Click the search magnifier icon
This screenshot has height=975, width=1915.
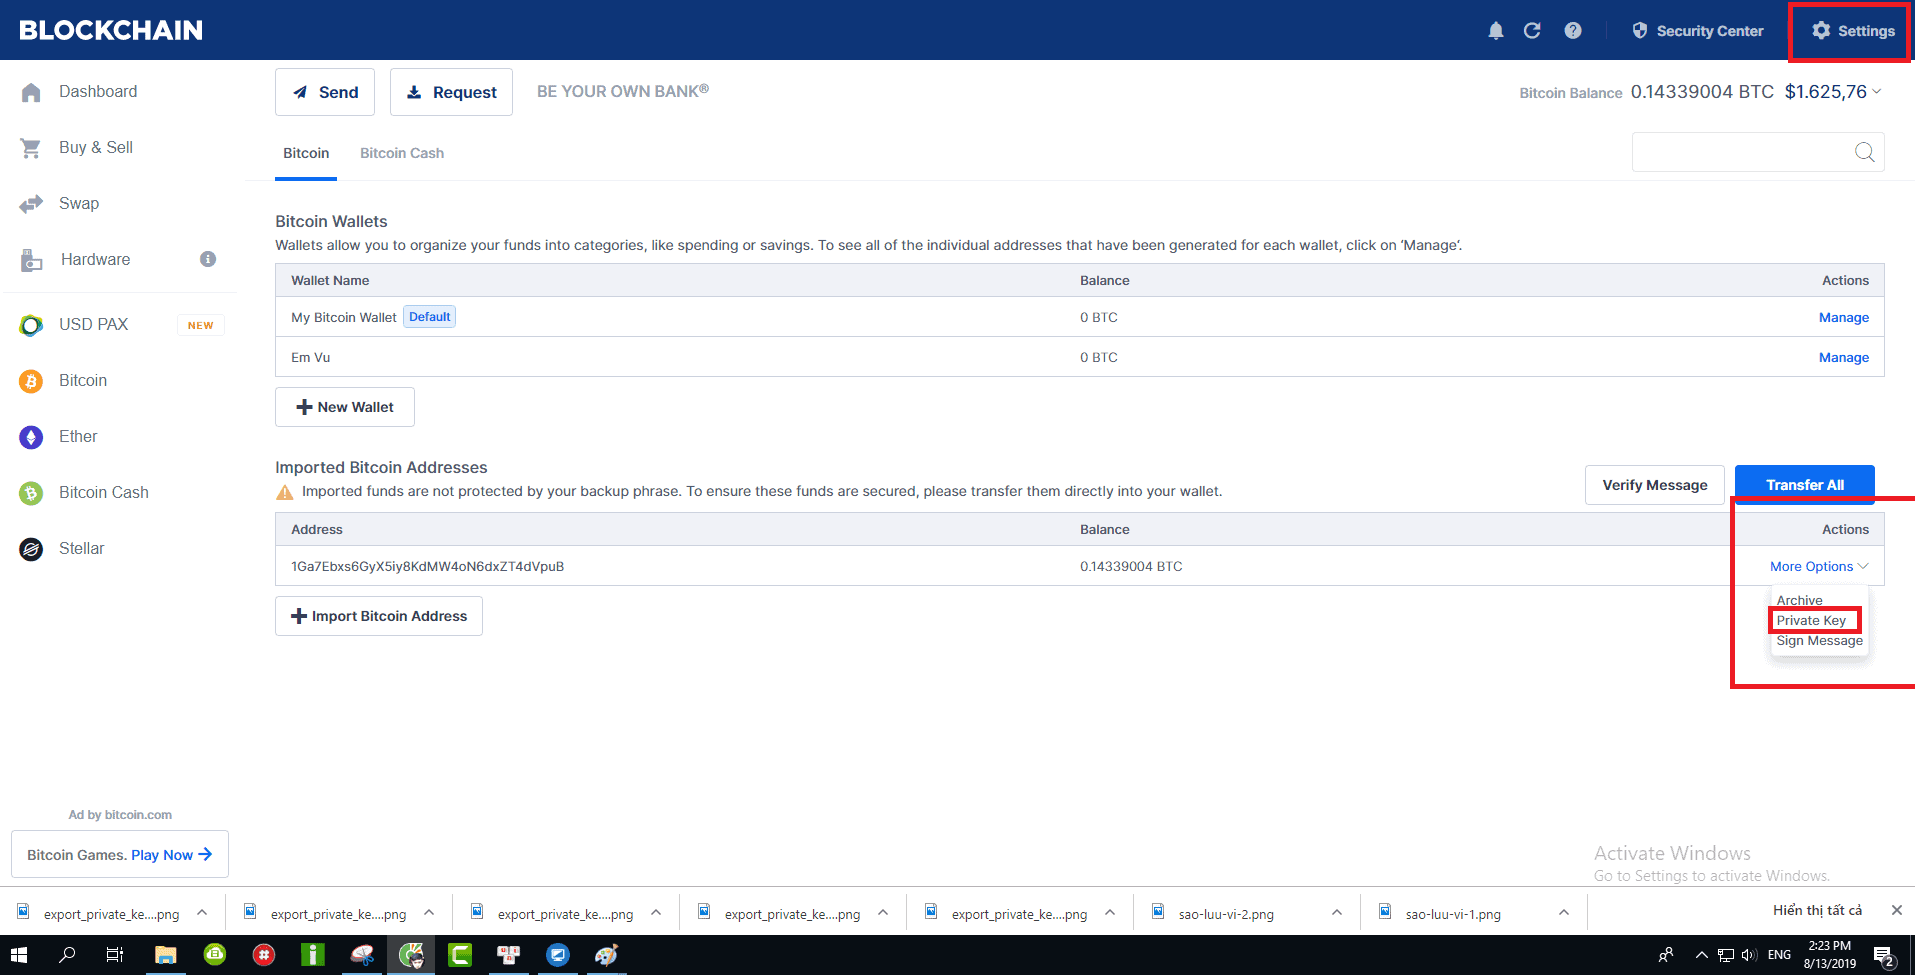(1864, 152)
